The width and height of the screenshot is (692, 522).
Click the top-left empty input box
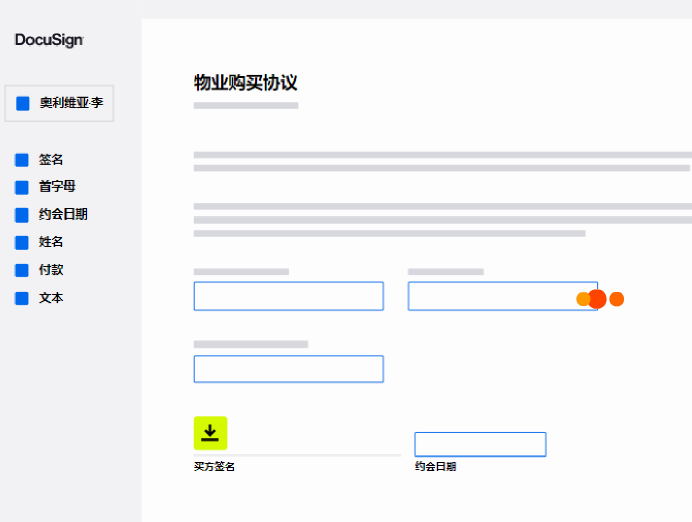(x=288, y=296)
